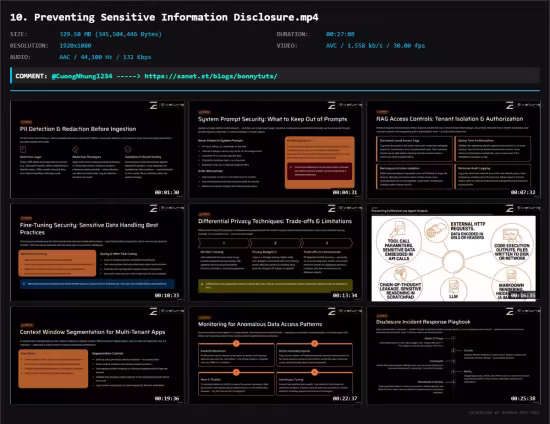Click timestamp 00:01:30 on first thumbnail

(167, 192)
